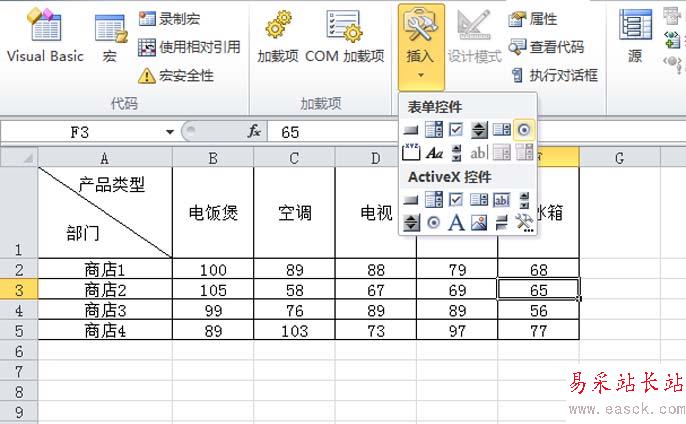Insert ActiveX List Box

tap(479, 200)
